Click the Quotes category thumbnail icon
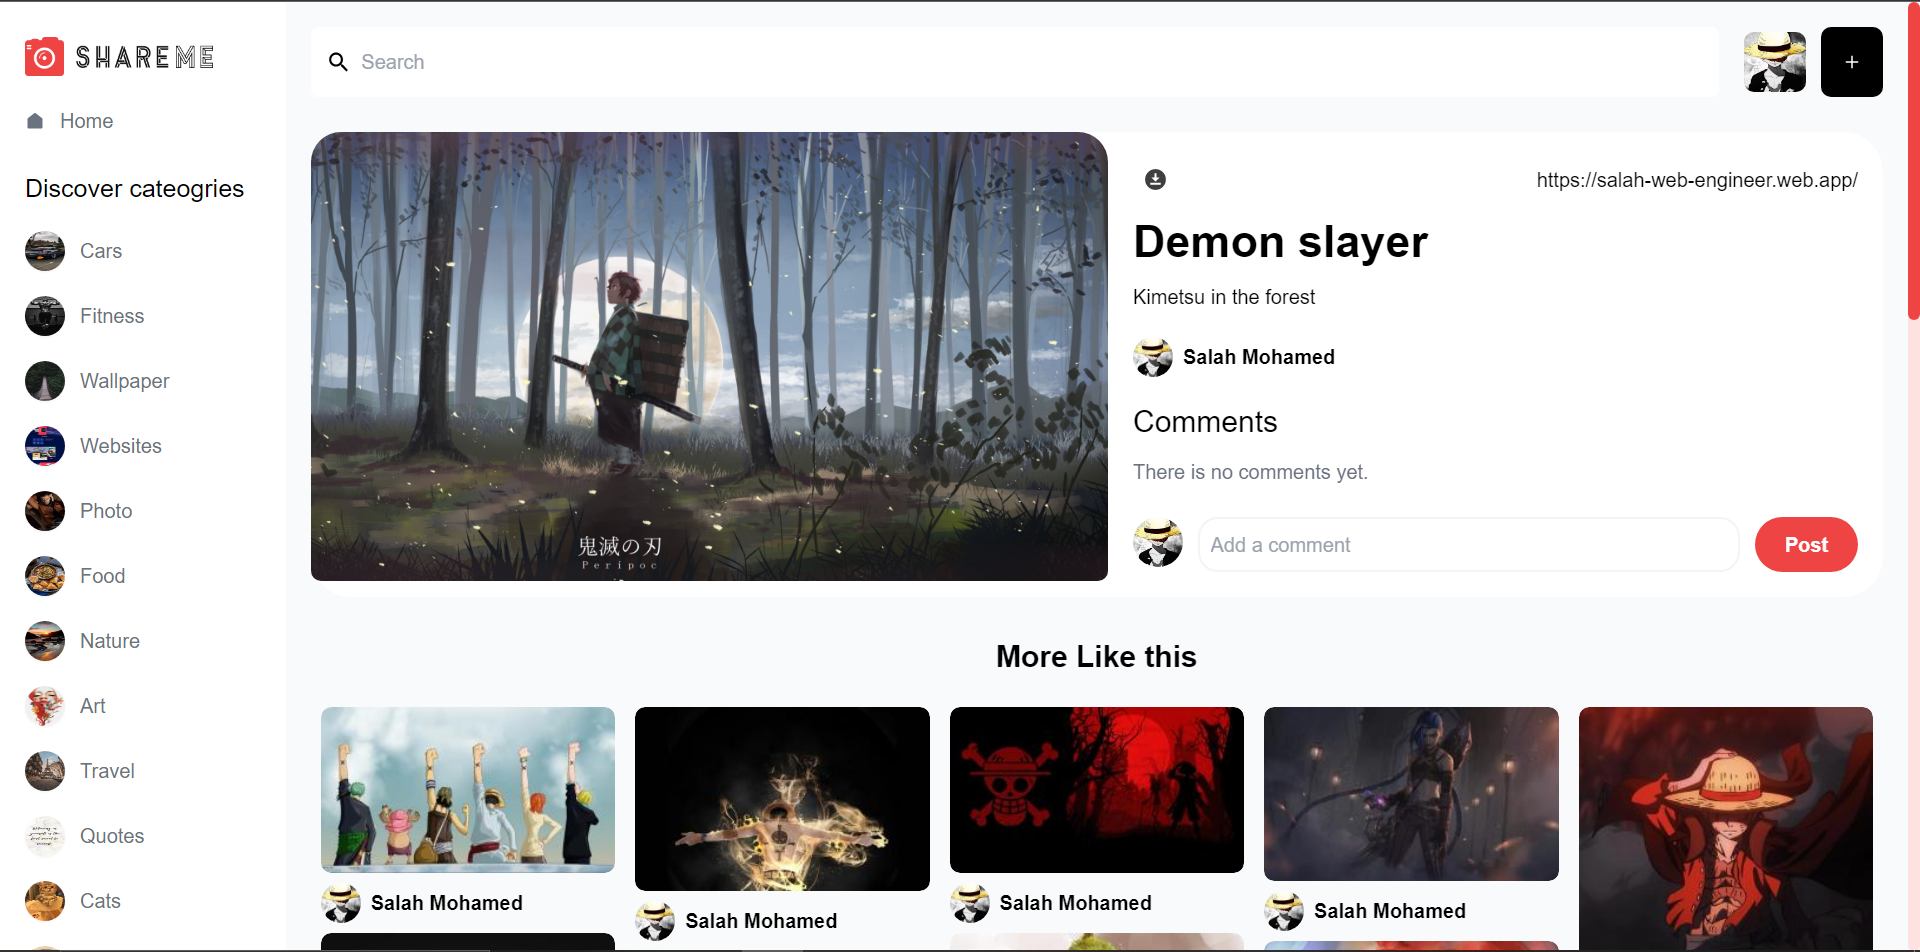This screenshot has height=952, width=1920. pos(45,836)
